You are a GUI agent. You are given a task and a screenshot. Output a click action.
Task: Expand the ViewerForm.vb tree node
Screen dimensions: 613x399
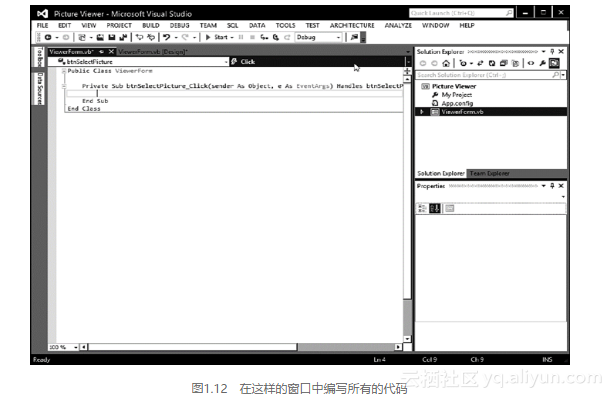[421, 112]
